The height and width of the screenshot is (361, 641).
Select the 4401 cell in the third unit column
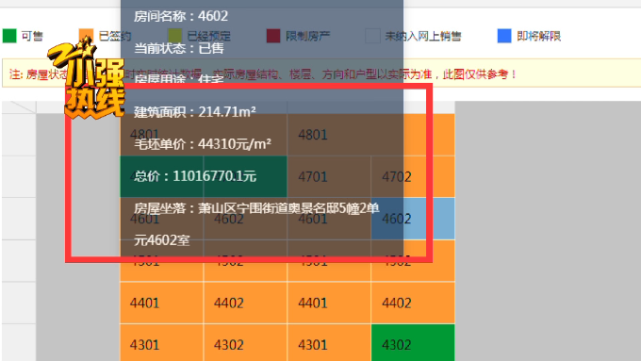pyautogui.click(x=329, y=303)
